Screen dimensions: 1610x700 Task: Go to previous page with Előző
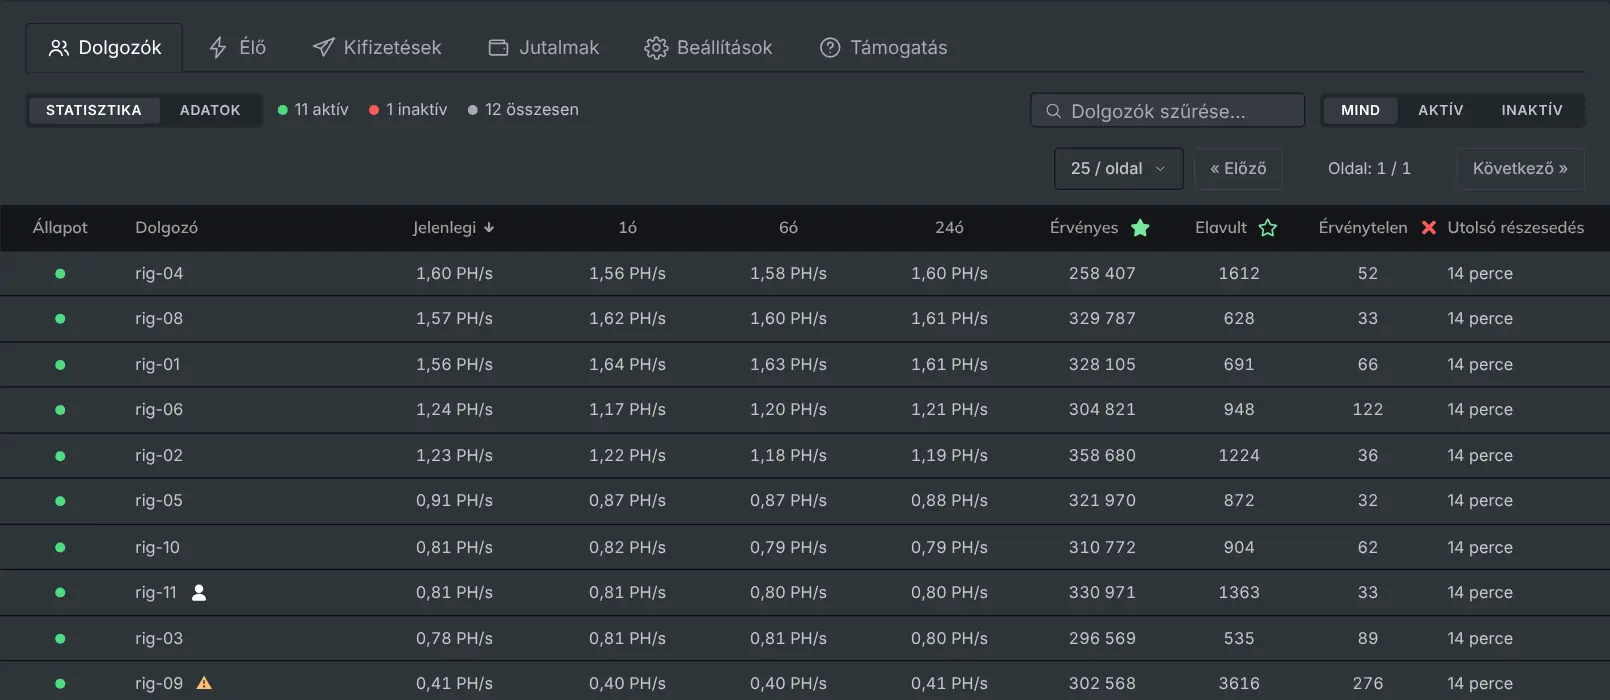[1238, 168]
